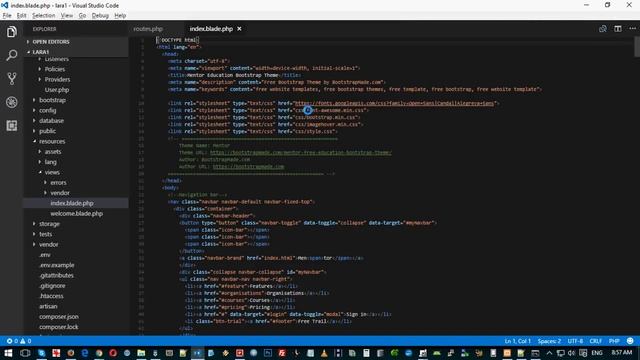Image resolution: width=640 pixels, height=360 pixels.
Task: Open the Windows Start menu
Action: click(x=8, y=353)
